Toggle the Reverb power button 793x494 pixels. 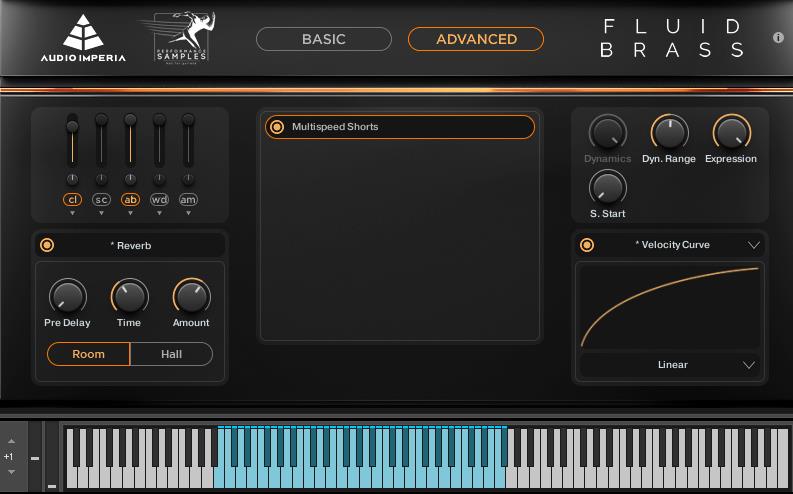tap(47, 245)
